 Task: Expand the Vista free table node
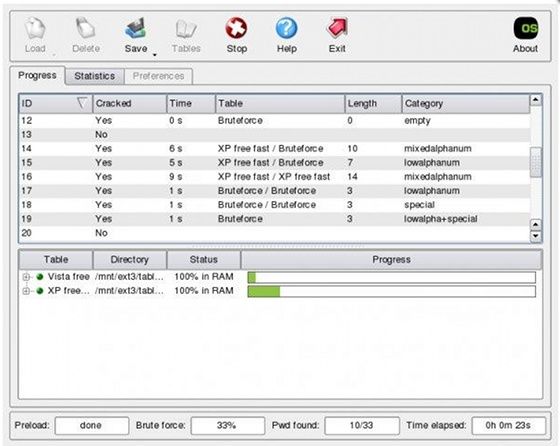tap(26, 277)
